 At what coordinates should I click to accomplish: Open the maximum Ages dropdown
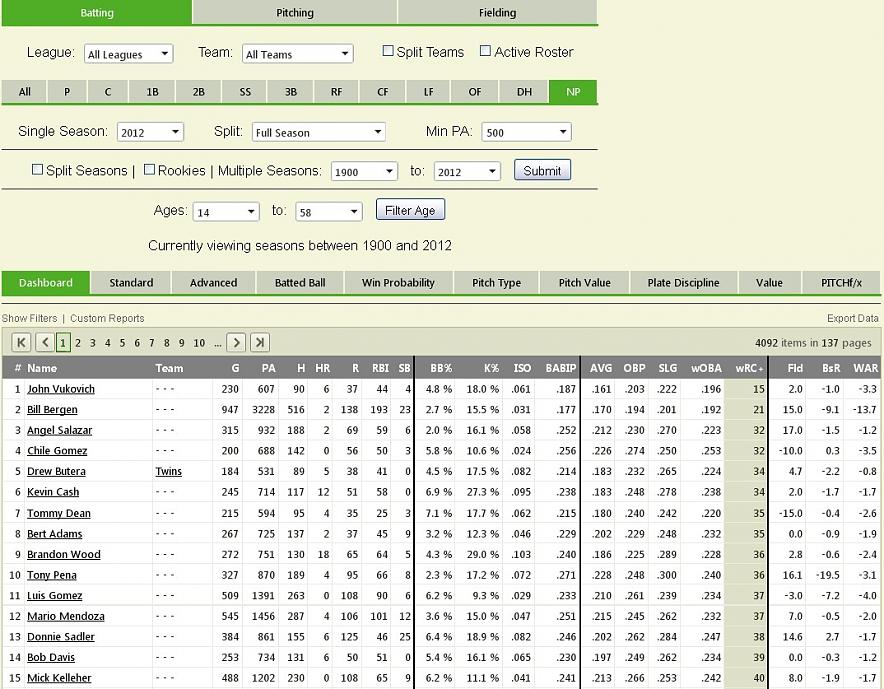pyautogui.click(x=329, y=212)
